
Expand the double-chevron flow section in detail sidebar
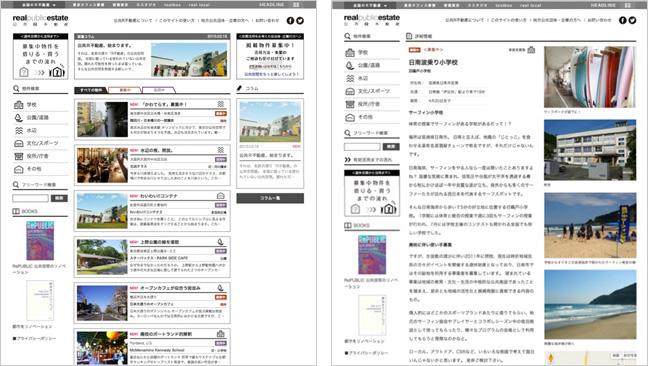(348, 159)
